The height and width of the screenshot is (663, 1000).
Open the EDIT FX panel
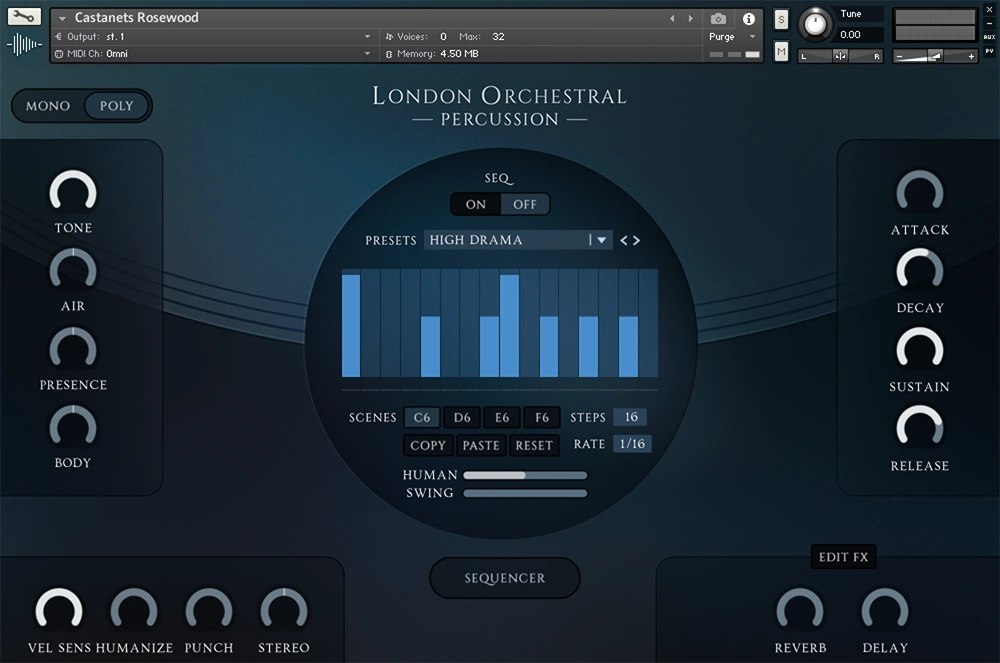click(x=843, y=557)
